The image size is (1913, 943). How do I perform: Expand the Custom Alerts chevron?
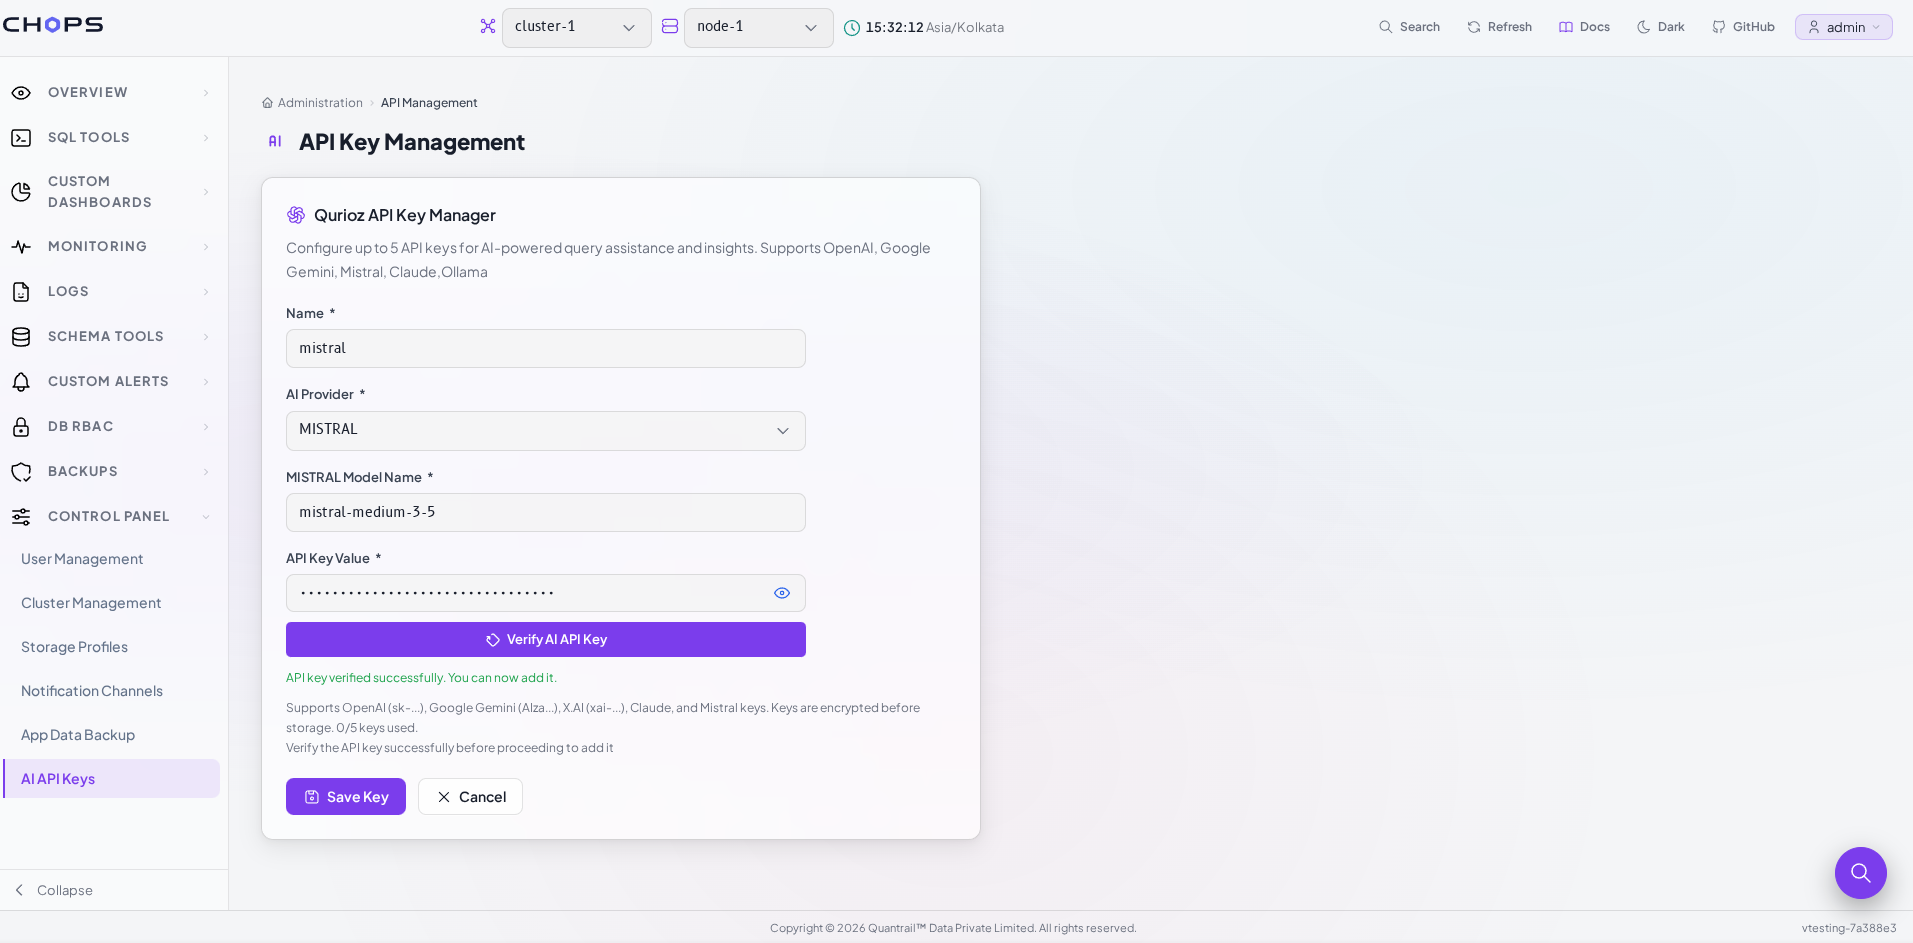click(206, 382)
